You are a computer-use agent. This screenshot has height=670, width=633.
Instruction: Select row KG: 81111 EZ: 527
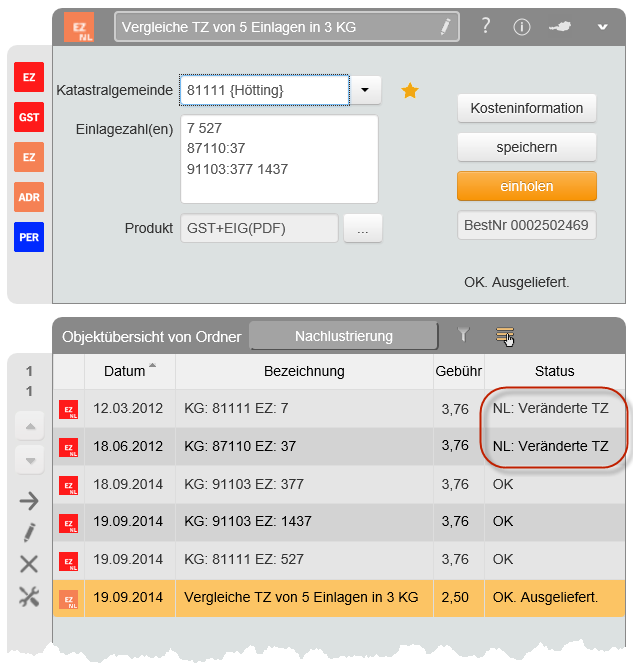pyautogui.click(x=339, y=560)
